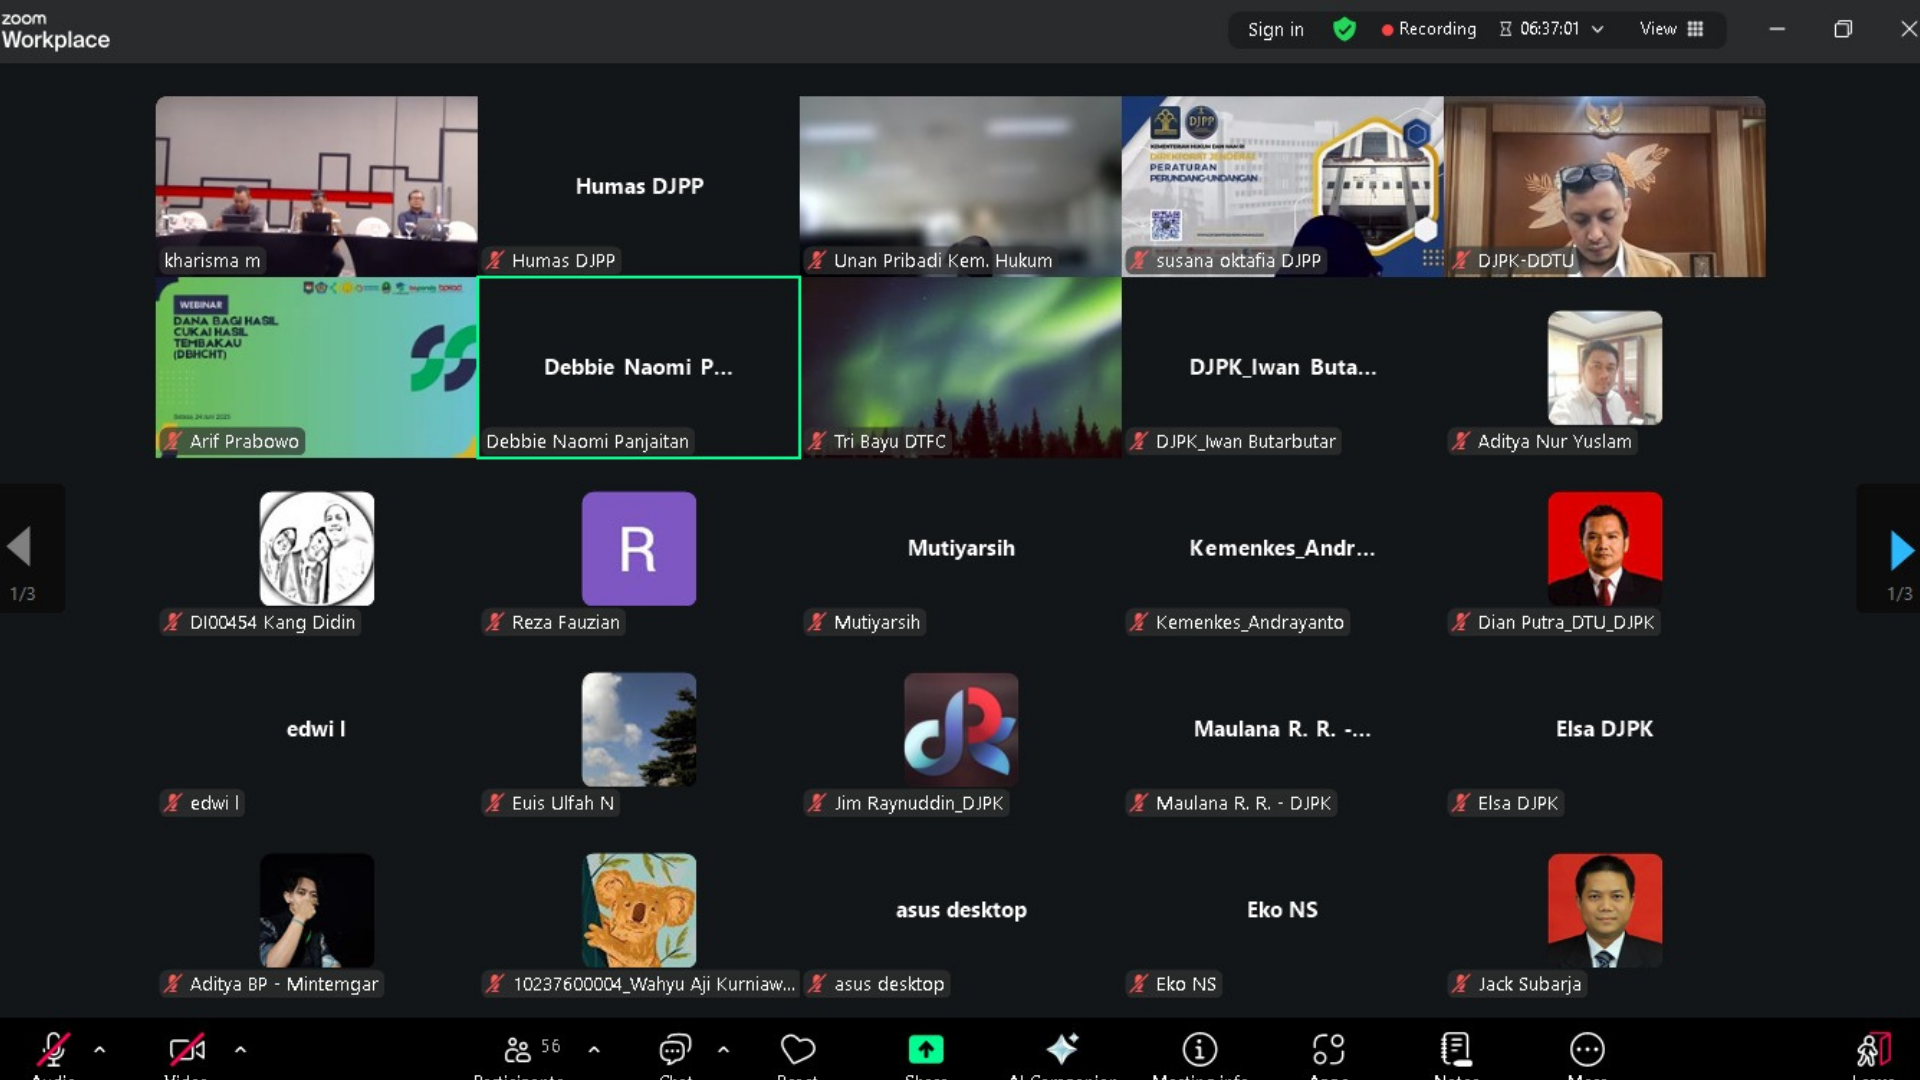
Task: Go to next participant page arrow
Action: pyautogui.click(x=1900, y=549)
